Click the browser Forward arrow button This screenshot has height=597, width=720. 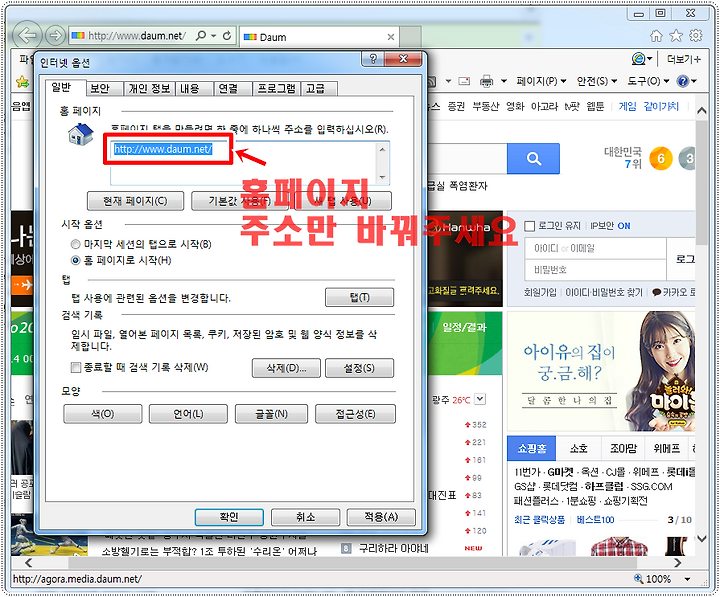point(55,35)
